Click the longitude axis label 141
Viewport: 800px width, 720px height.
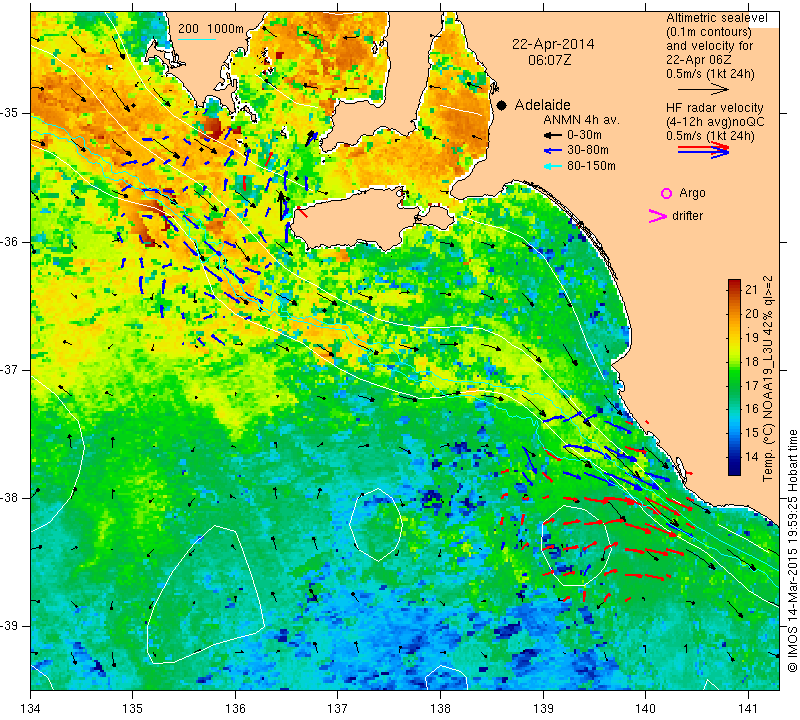(x=748, y=708)
